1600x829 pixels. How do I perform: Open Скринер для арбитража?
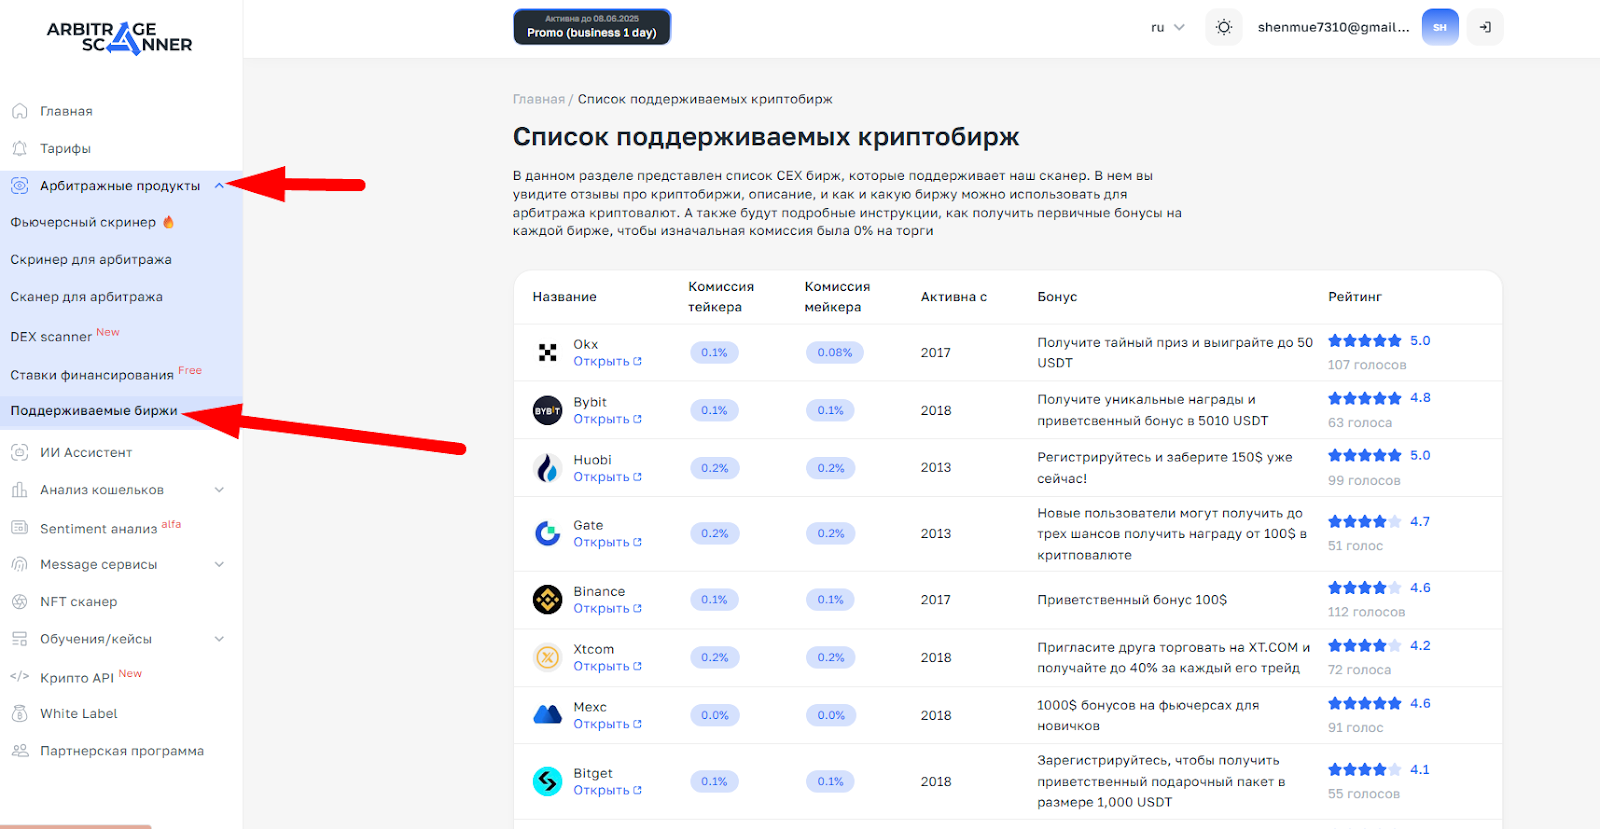pos(91,260)
